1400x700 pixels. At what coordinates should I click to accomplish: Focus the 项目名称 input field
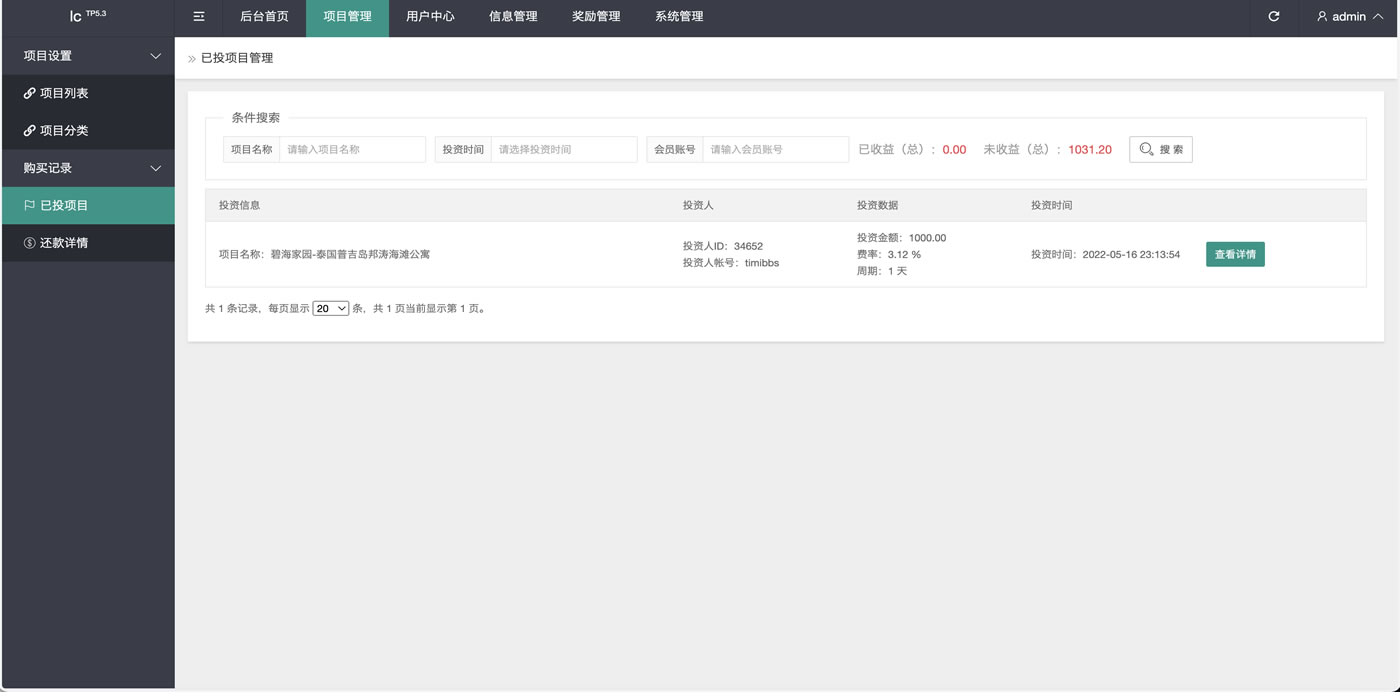[352, 149]
